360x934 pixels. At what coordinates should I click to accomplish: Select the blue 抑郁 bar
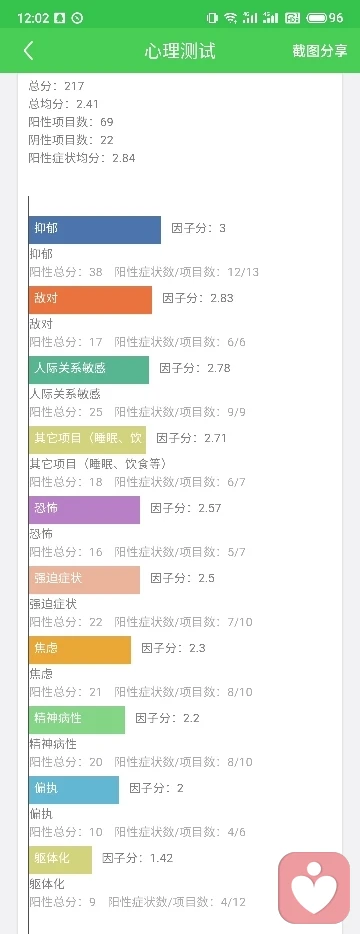coord(95,230)
